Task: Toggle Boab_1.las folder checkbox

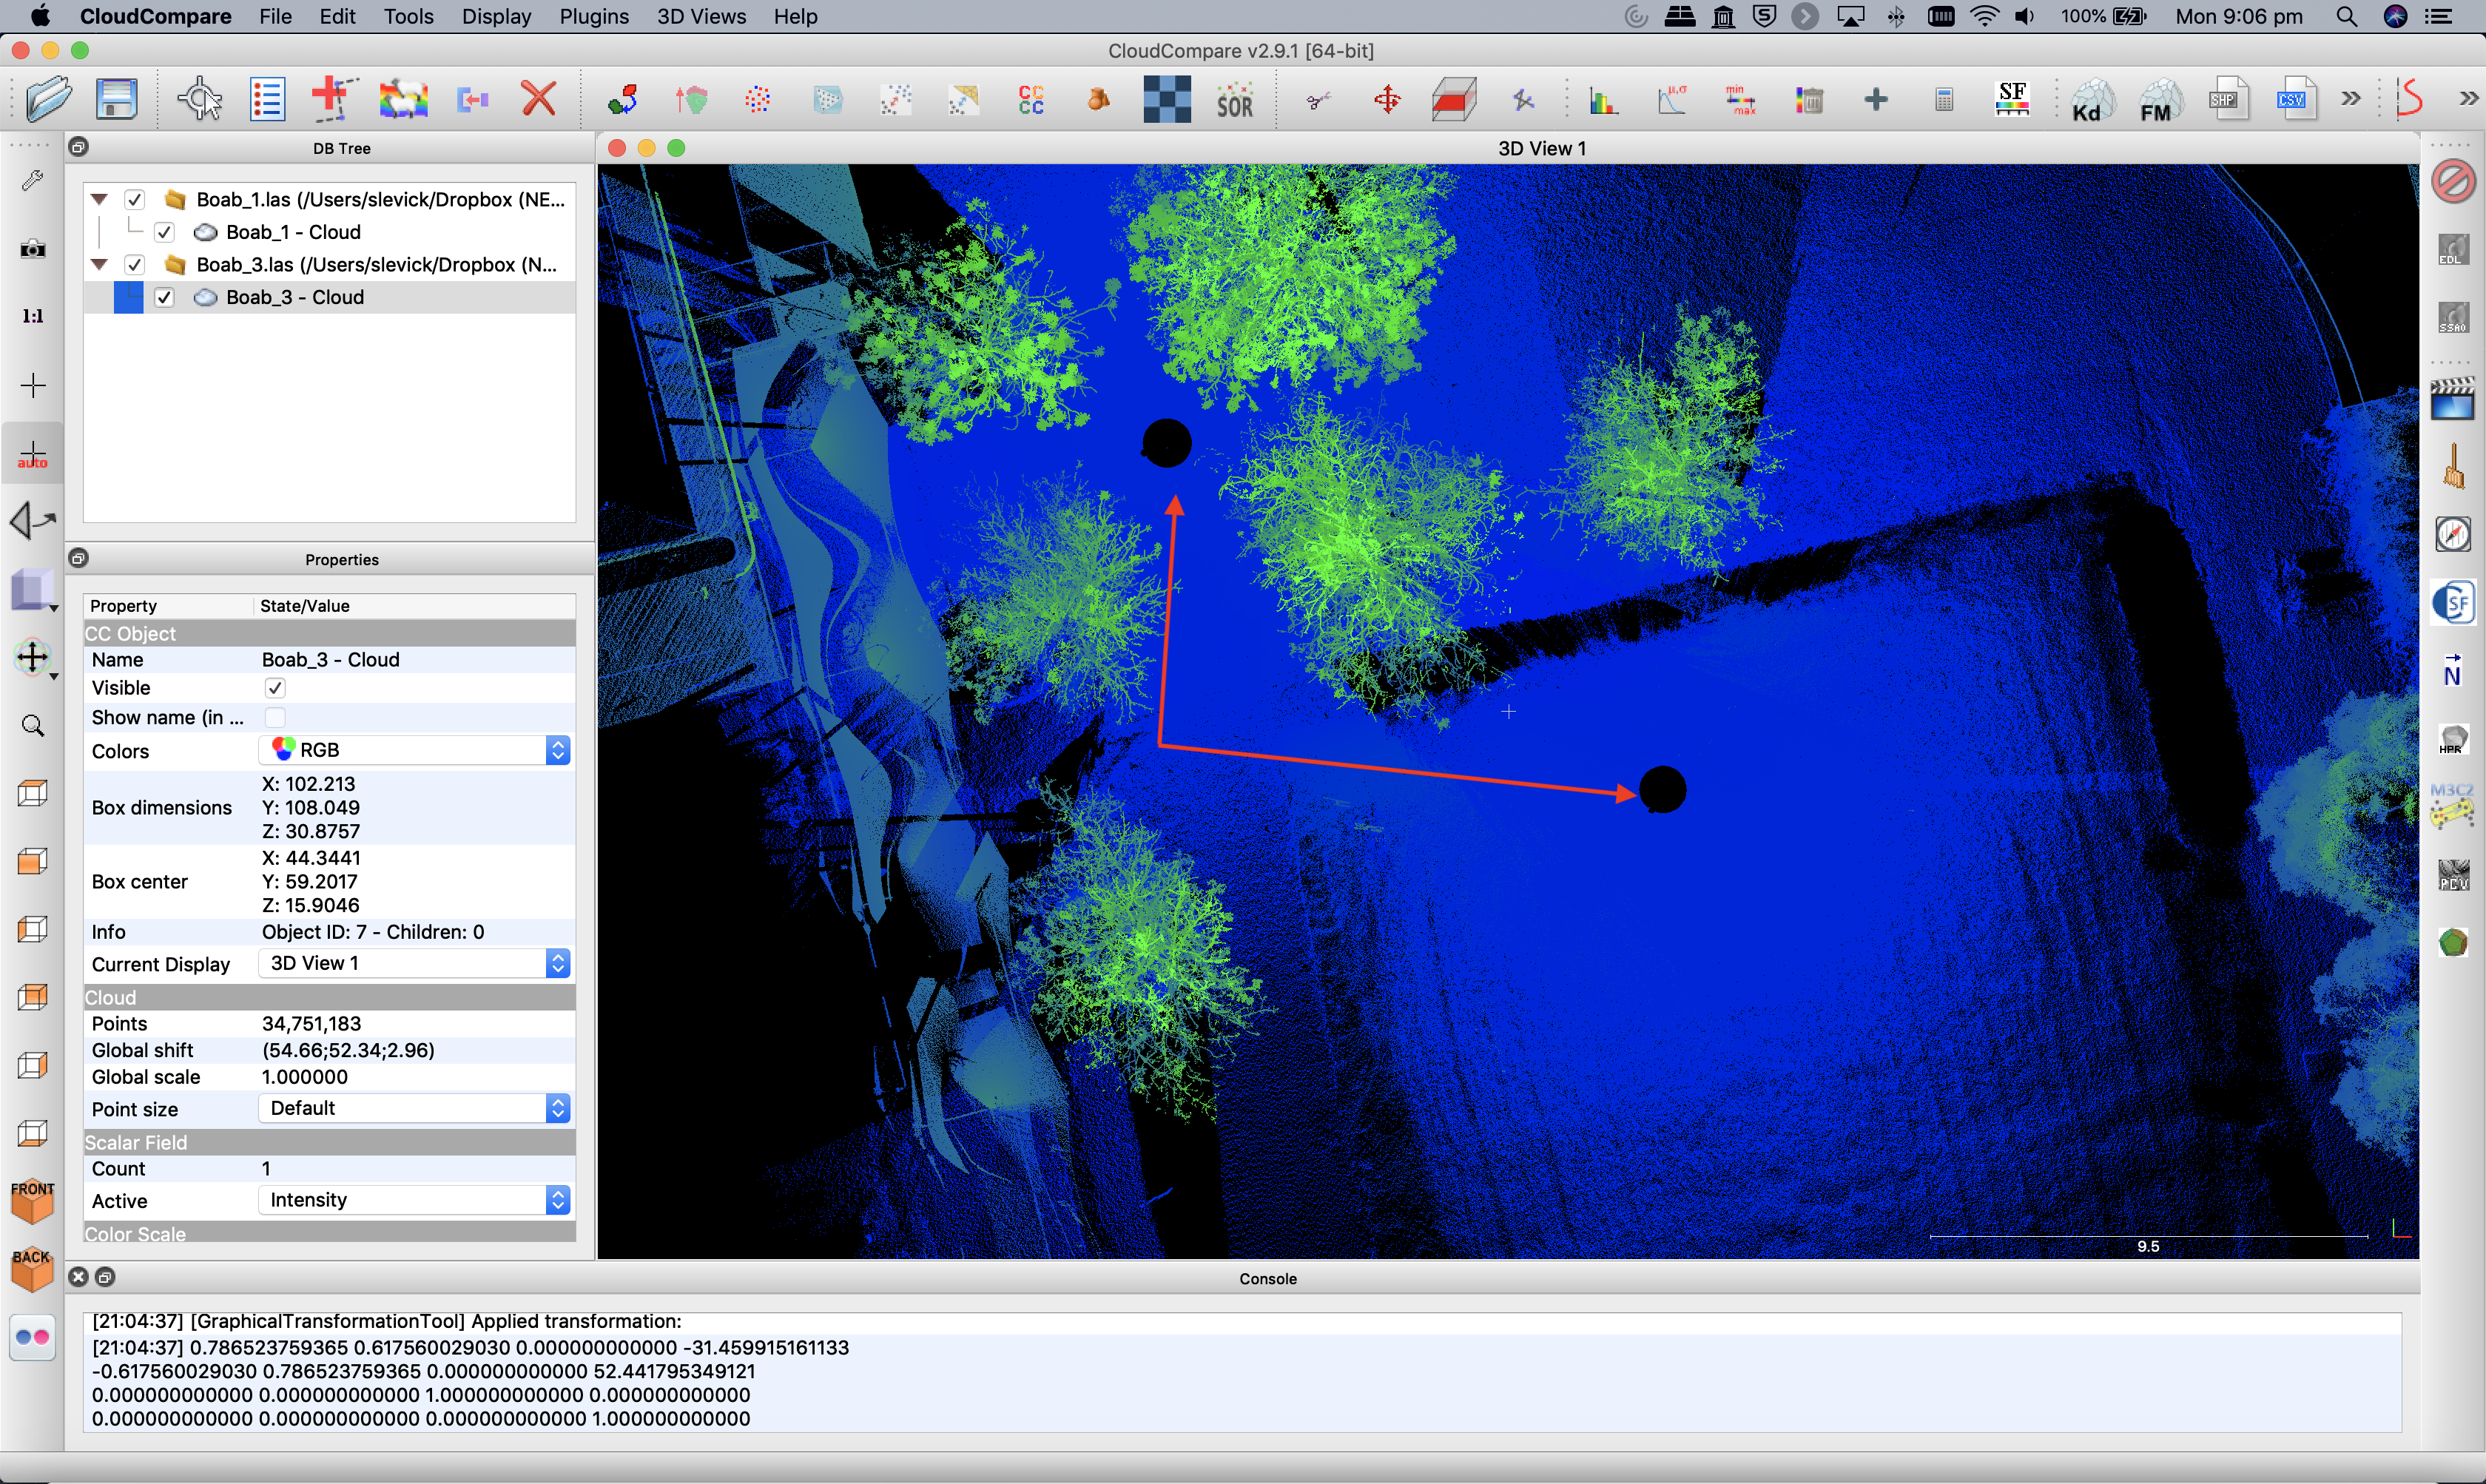Action: (x=134, y=199)
